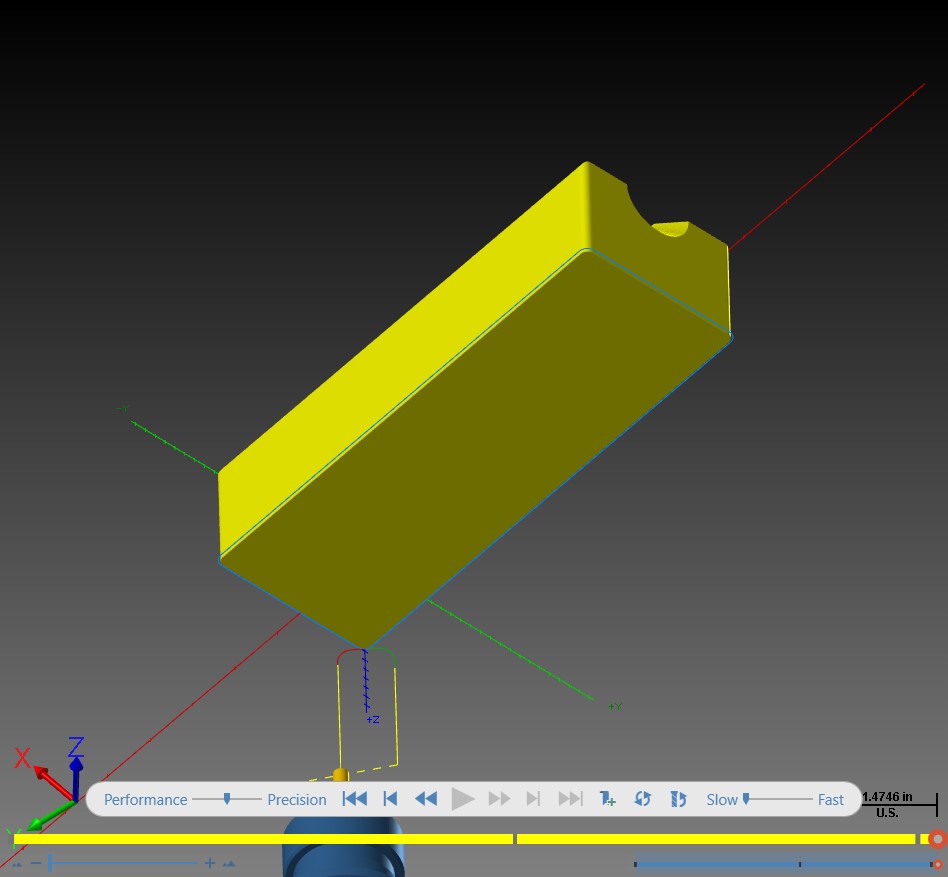Click the loop playback icon
The height and width of the screenshot is (877, 948).
pyautogui.click(x=642, y=799)
